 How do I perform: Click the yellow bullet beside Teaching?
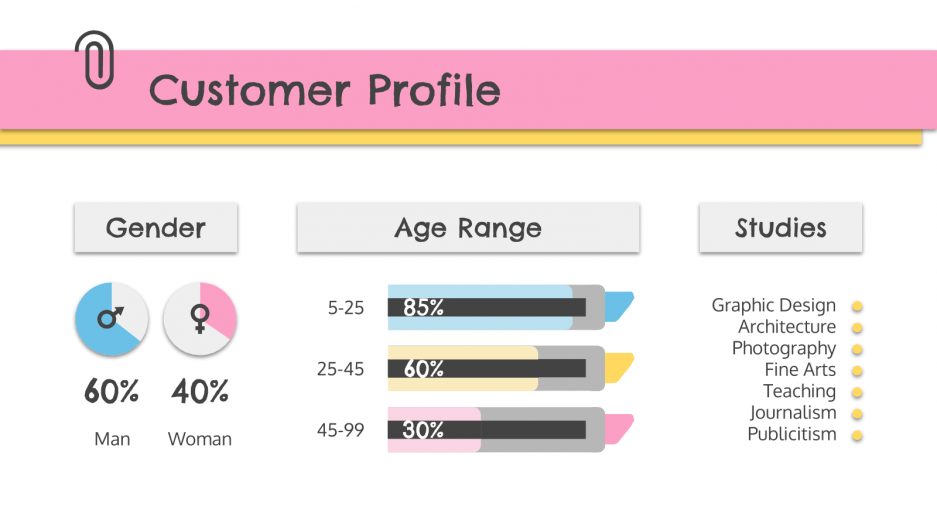point(857,392)
